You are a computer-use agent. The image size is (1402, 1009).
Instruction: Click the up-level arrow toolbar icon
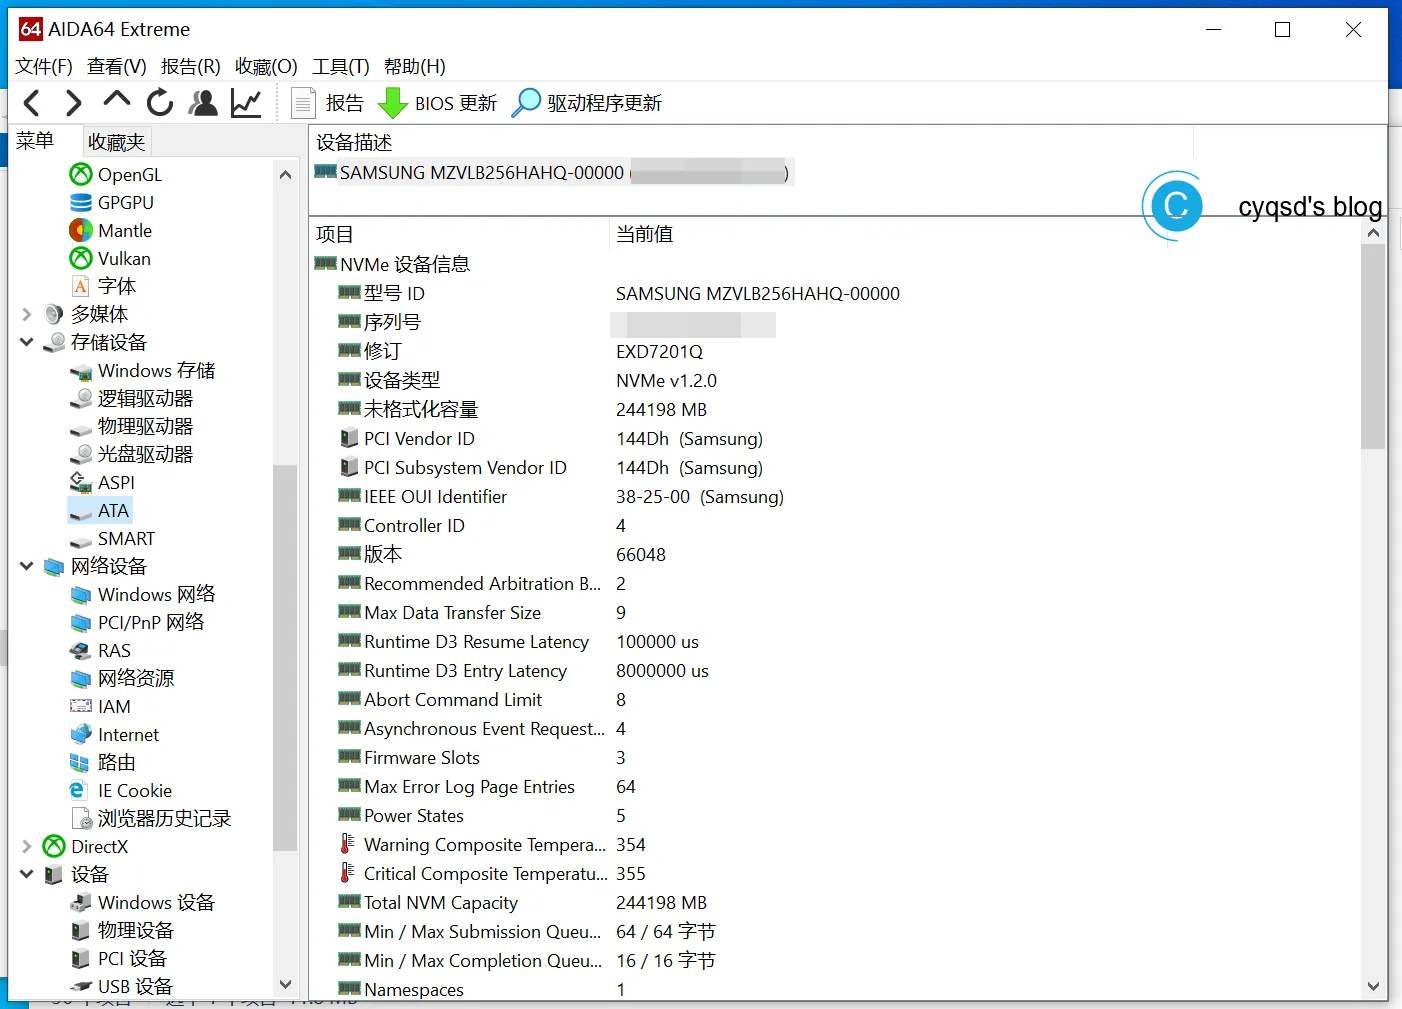coord(116,100)
